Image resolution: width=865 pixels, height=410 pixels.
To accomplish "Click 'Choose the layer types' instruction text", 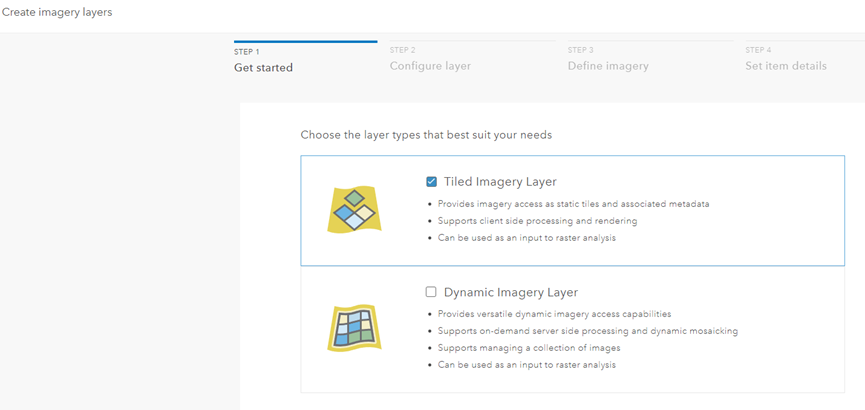I will point(426,134).
